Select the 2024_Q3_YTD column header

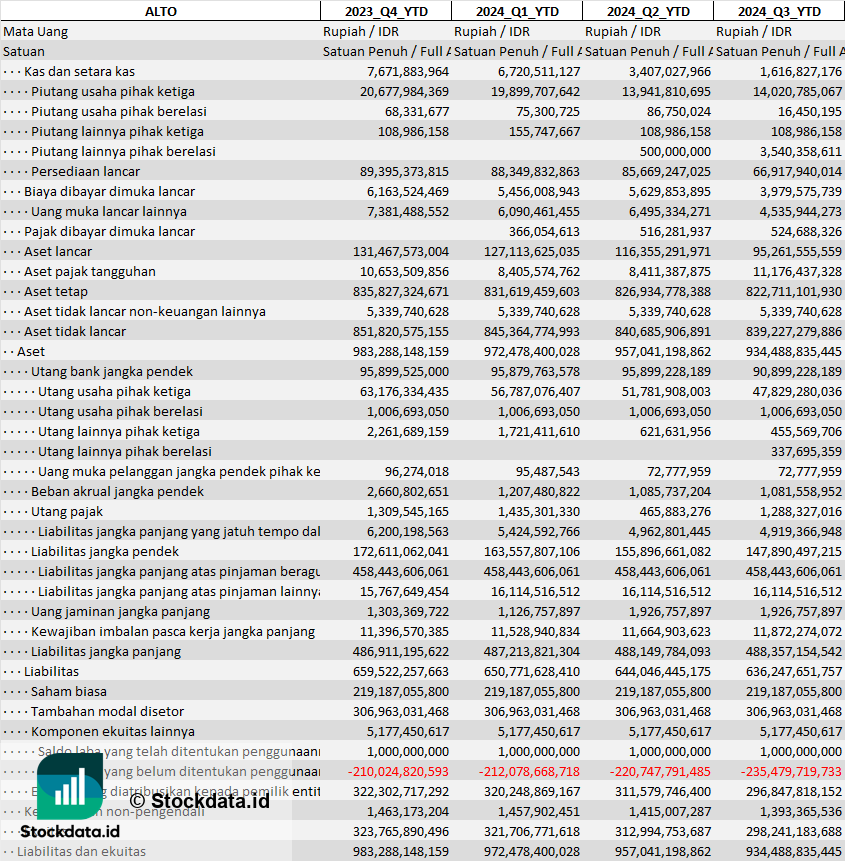coord(779,11)
